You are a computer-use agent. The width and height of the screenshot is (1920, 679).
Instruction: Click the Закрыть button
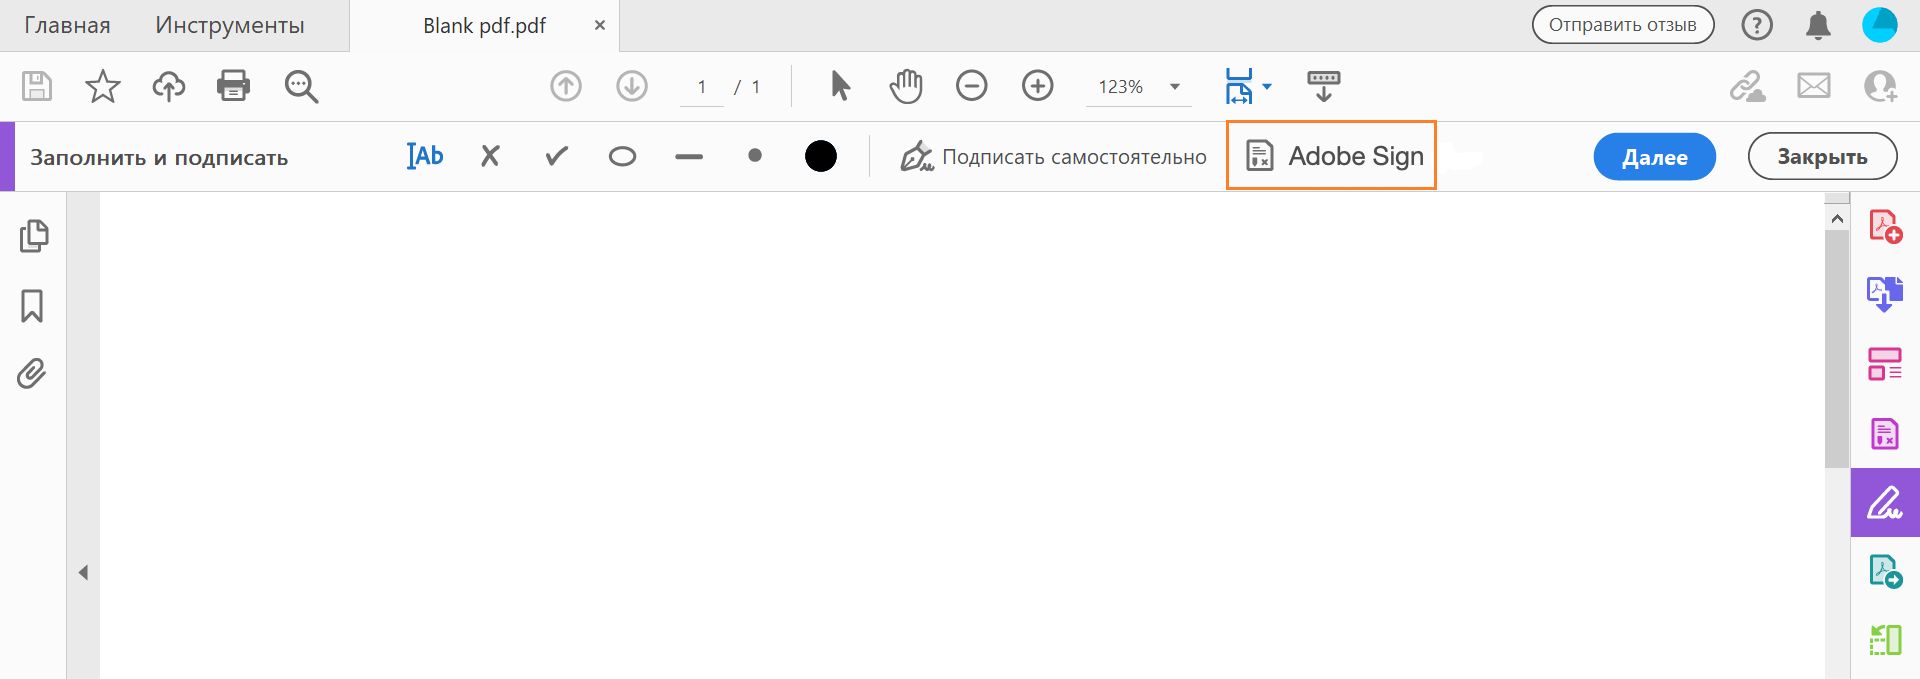pos(1822,157)
